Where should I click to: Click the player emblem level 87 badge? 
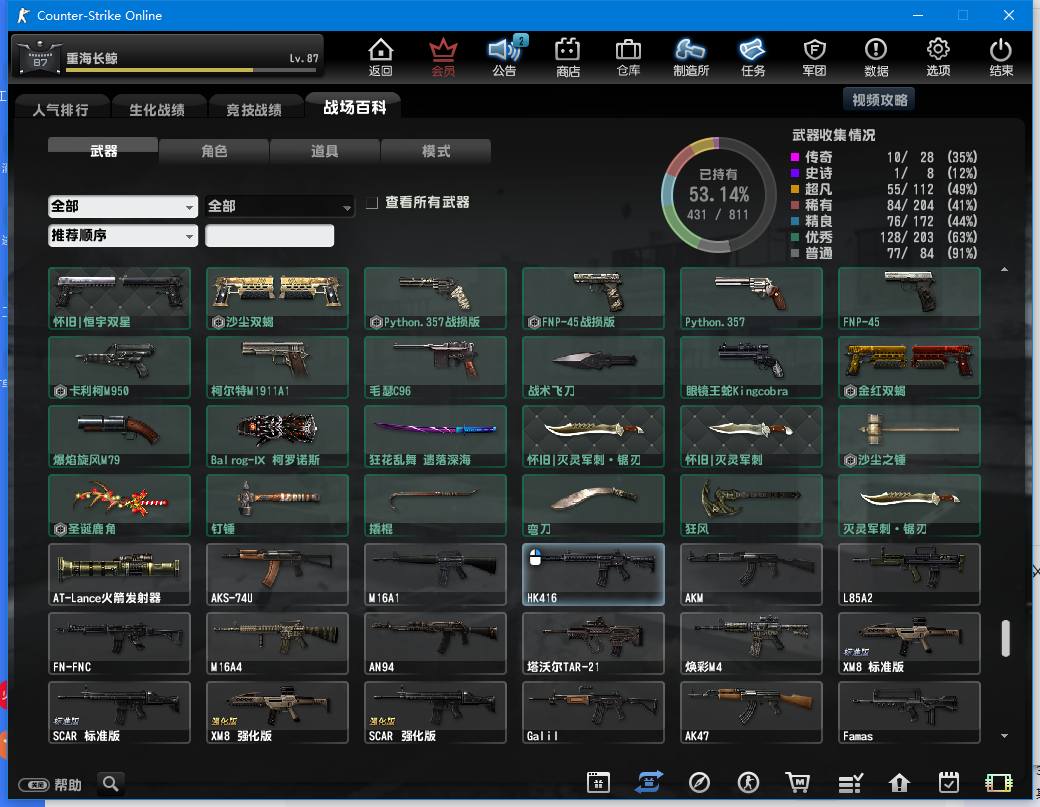click(x=40, y=57)
